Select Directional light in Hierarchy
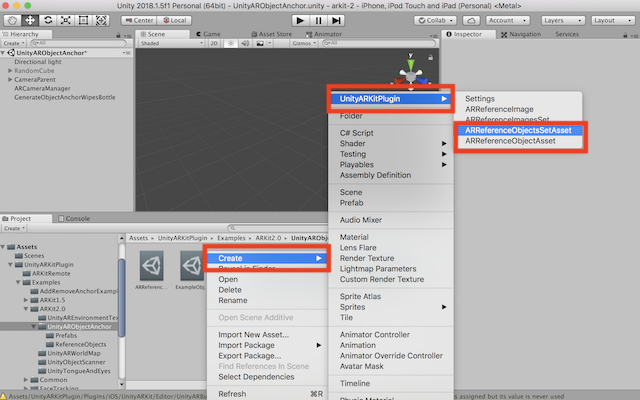The width and height of the screenshot is (640, 400). tap(38, 62)
